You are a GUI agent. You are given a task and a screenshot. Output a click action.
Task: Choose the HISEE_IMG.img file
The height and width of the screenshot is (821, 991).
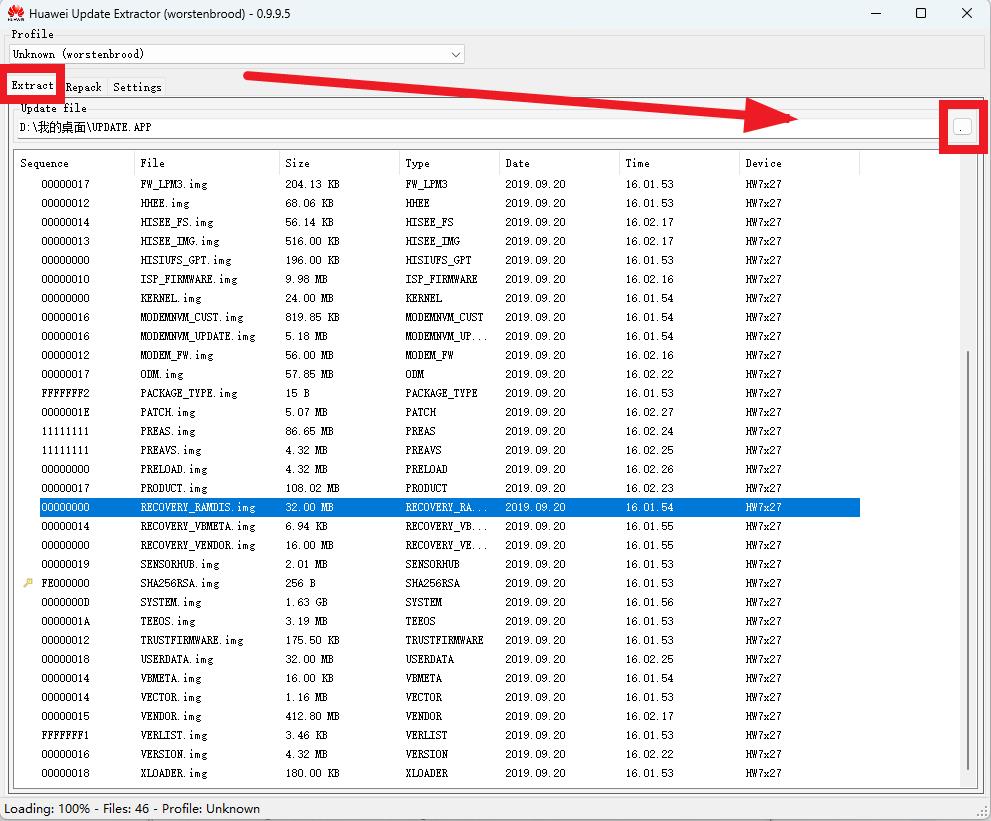[449, 241]
